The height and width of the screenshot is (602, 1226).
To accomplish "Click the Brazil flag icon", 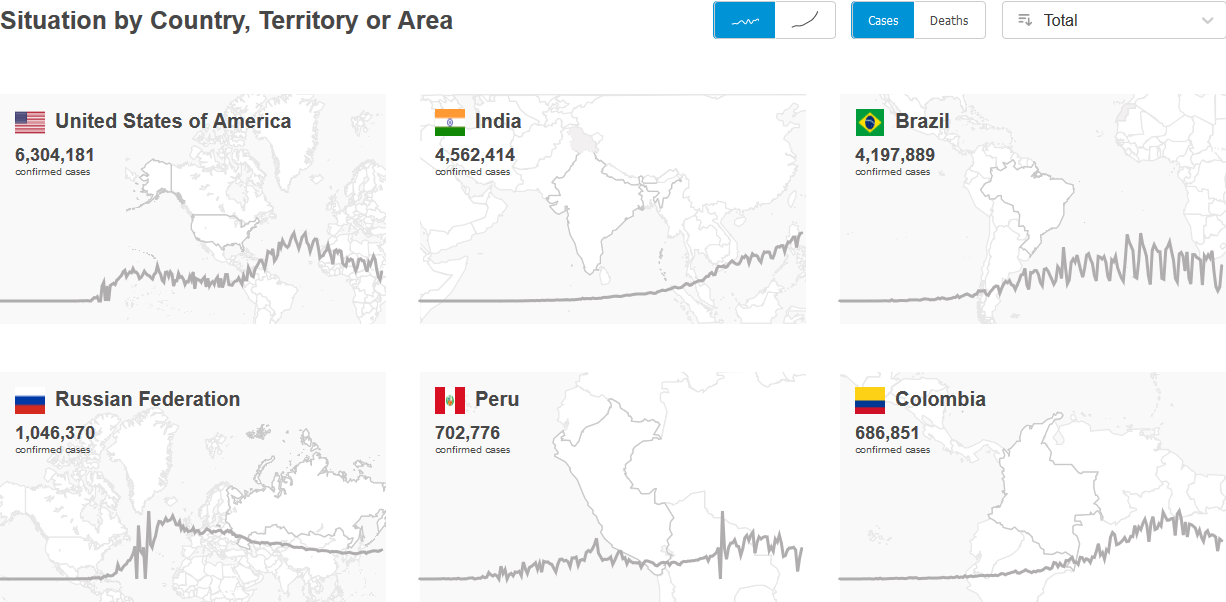I will (x=870, y=122).
